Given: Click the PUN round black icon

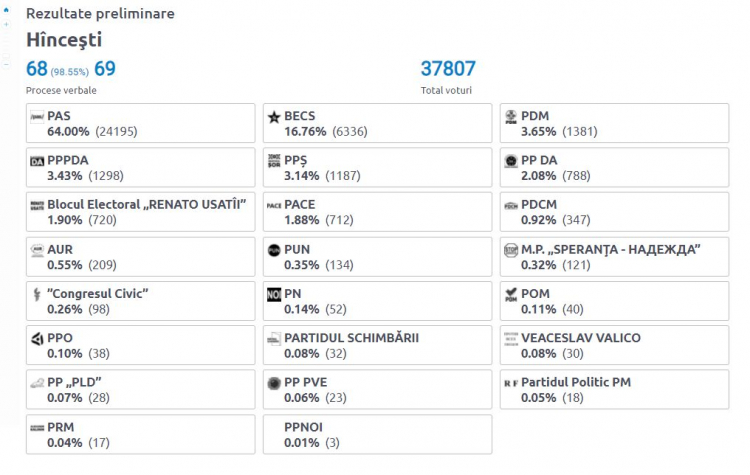Looking at the screenshot, I should tap(274, 250).
